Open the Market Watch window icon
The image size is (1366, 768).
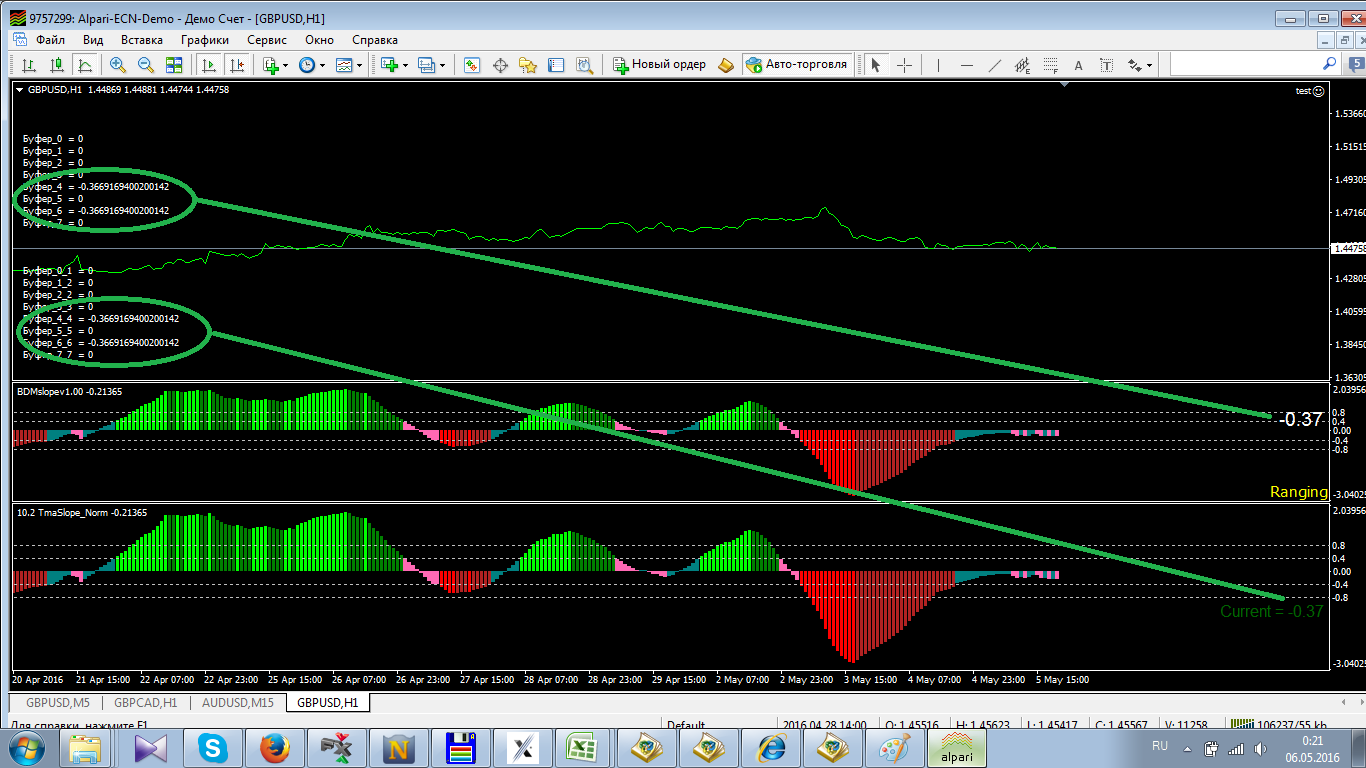point(472,65)
